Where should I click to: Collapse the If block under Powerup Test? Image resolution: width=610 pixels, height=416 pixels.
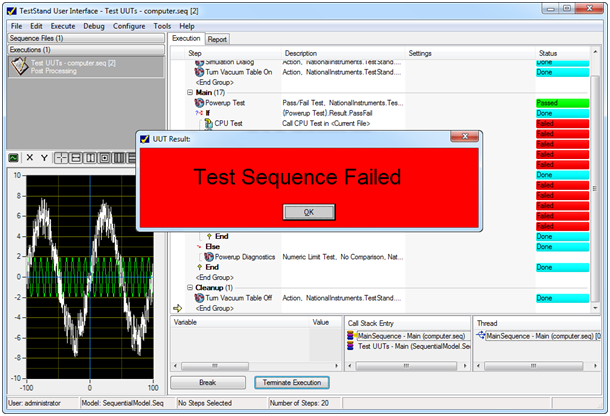click(x=199, y=113)
